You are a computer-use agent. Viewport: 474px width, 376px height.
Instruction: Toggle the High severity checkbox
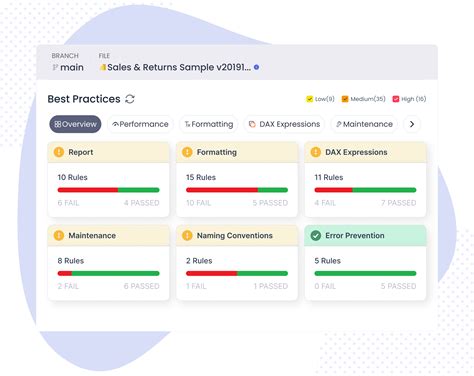[396, 99]
